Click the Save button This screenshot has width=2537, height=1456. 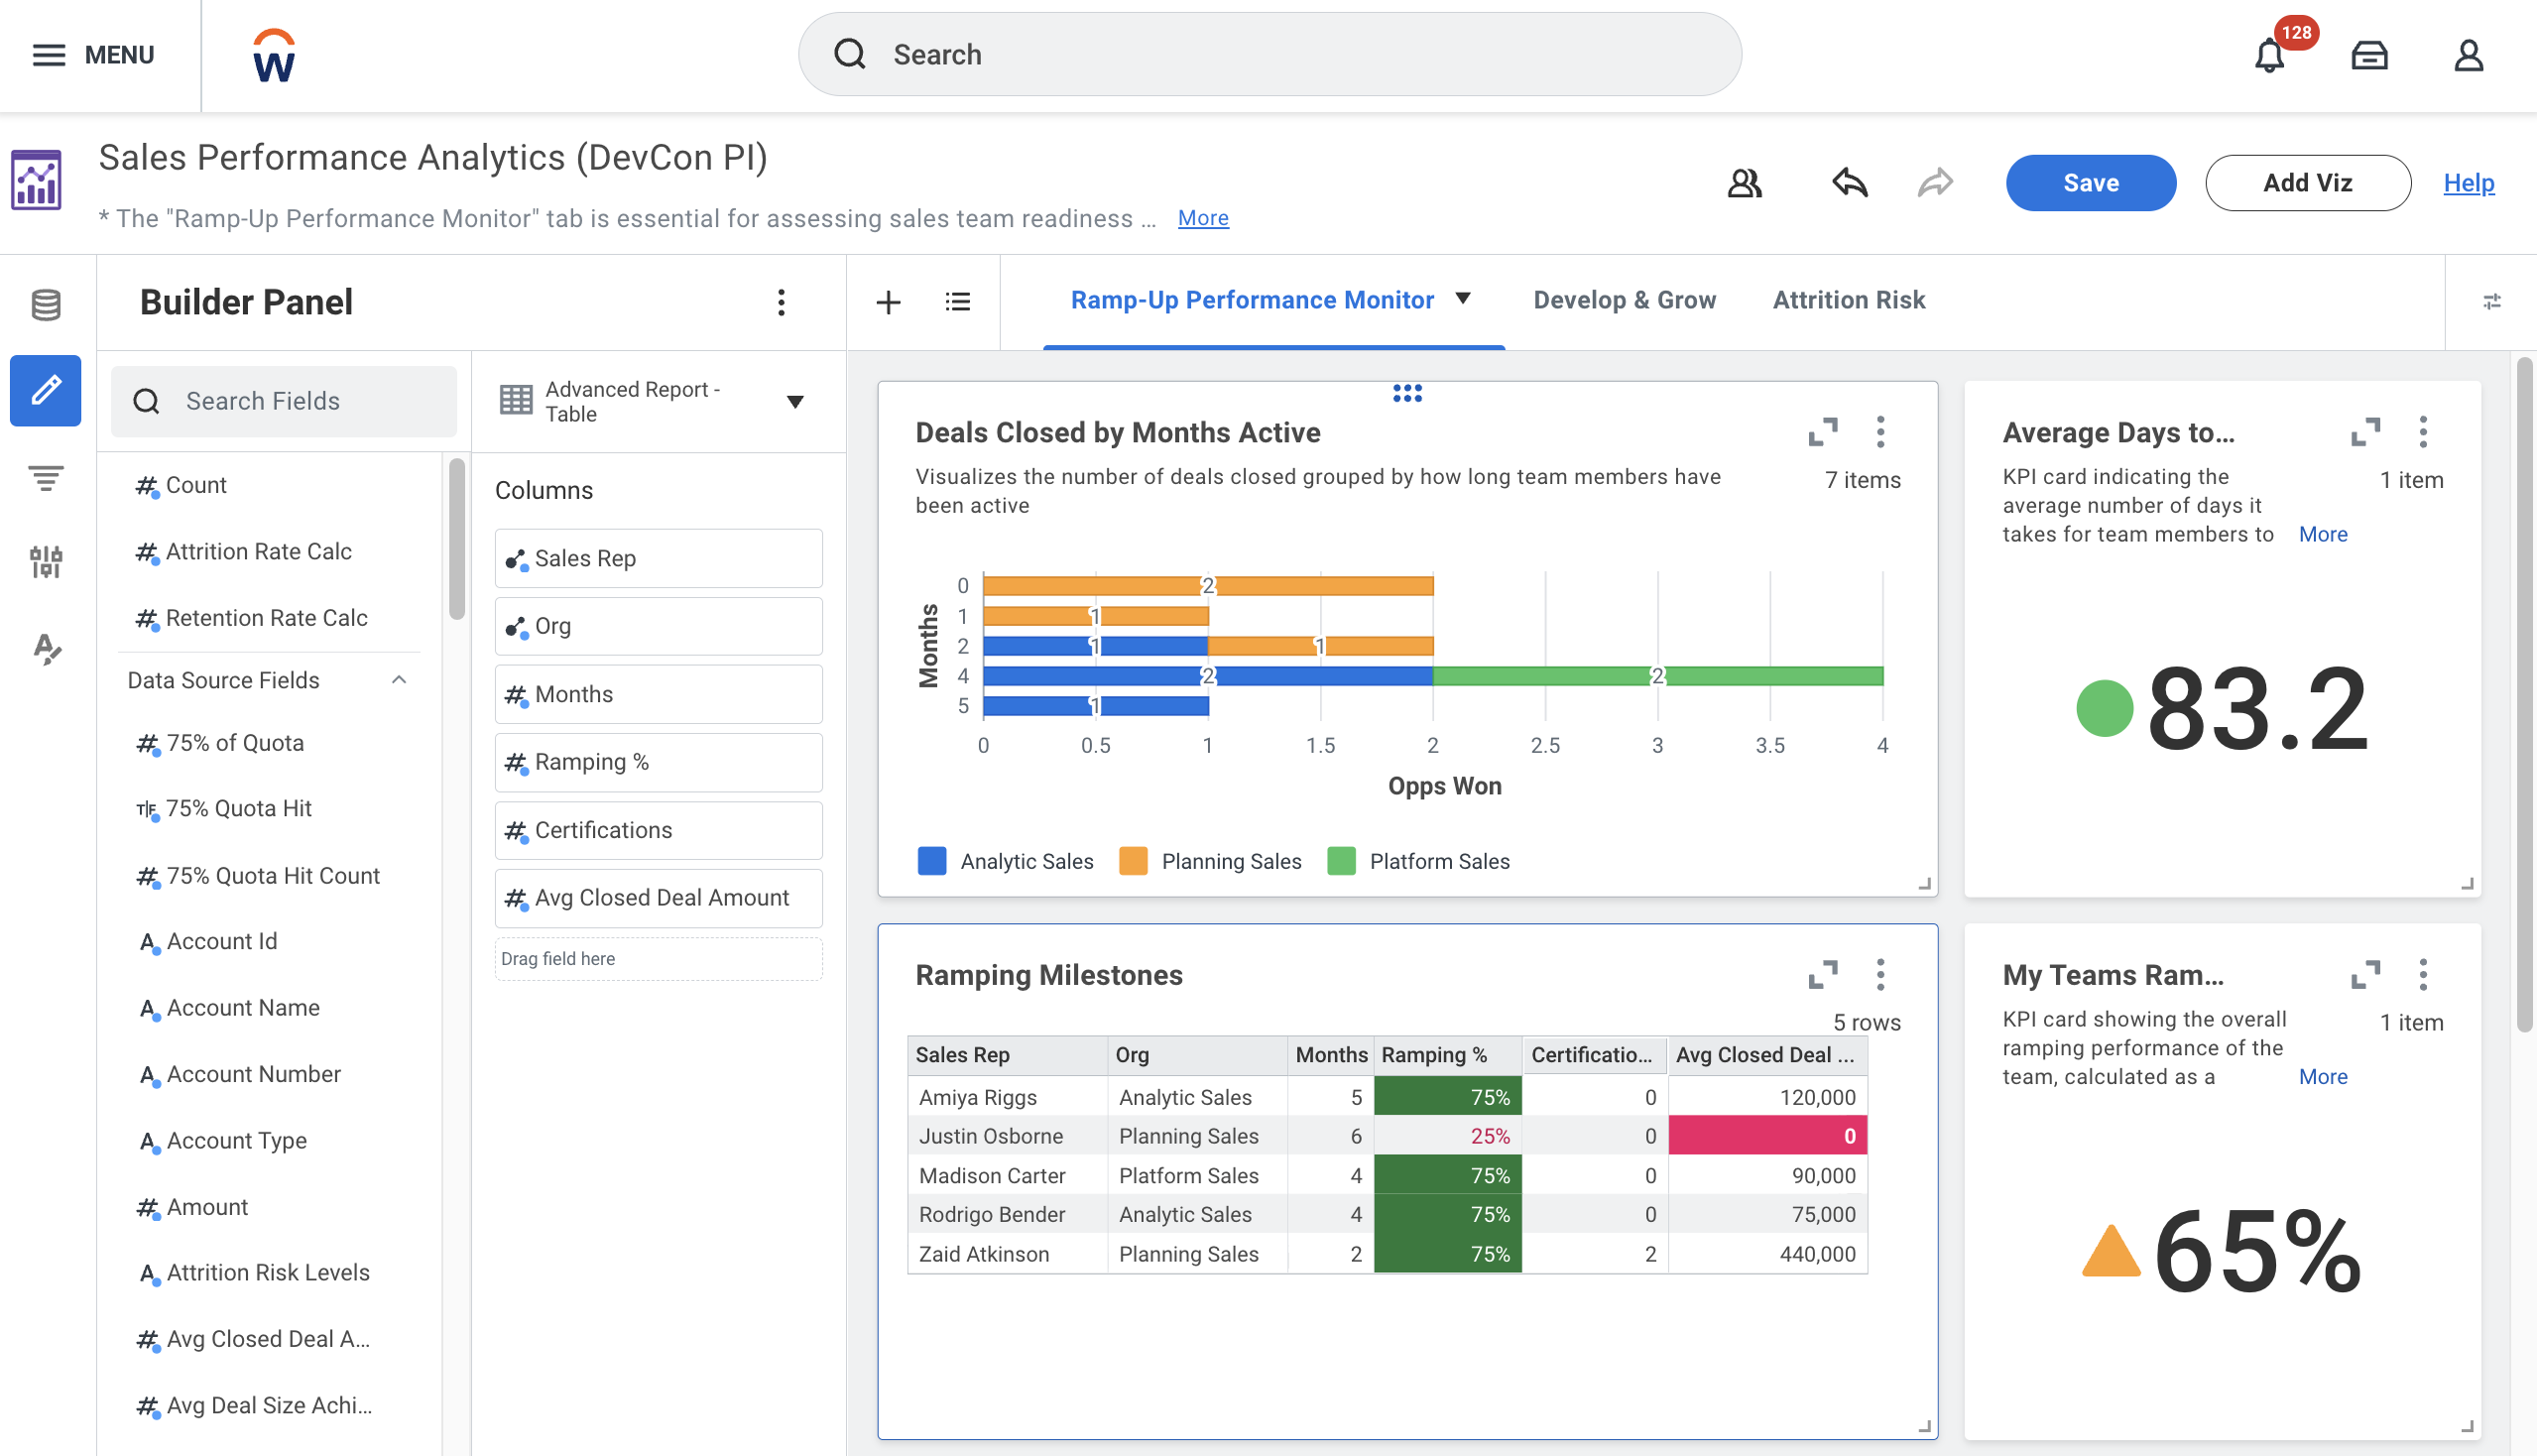2090,183
